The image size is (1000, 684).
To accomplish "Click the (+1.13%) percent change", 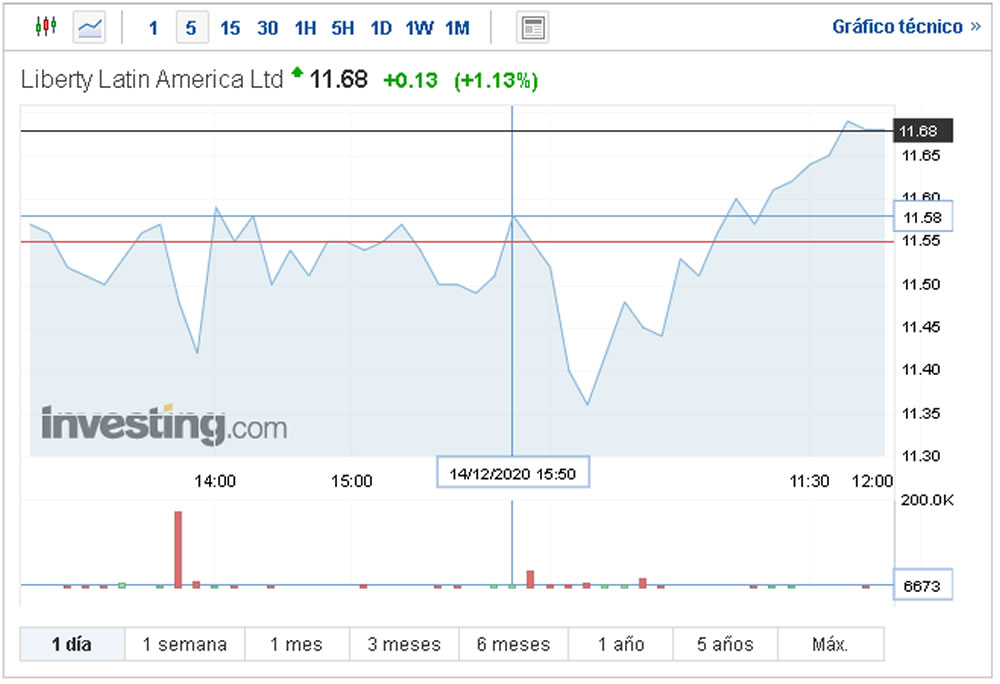I will [496, 80].
